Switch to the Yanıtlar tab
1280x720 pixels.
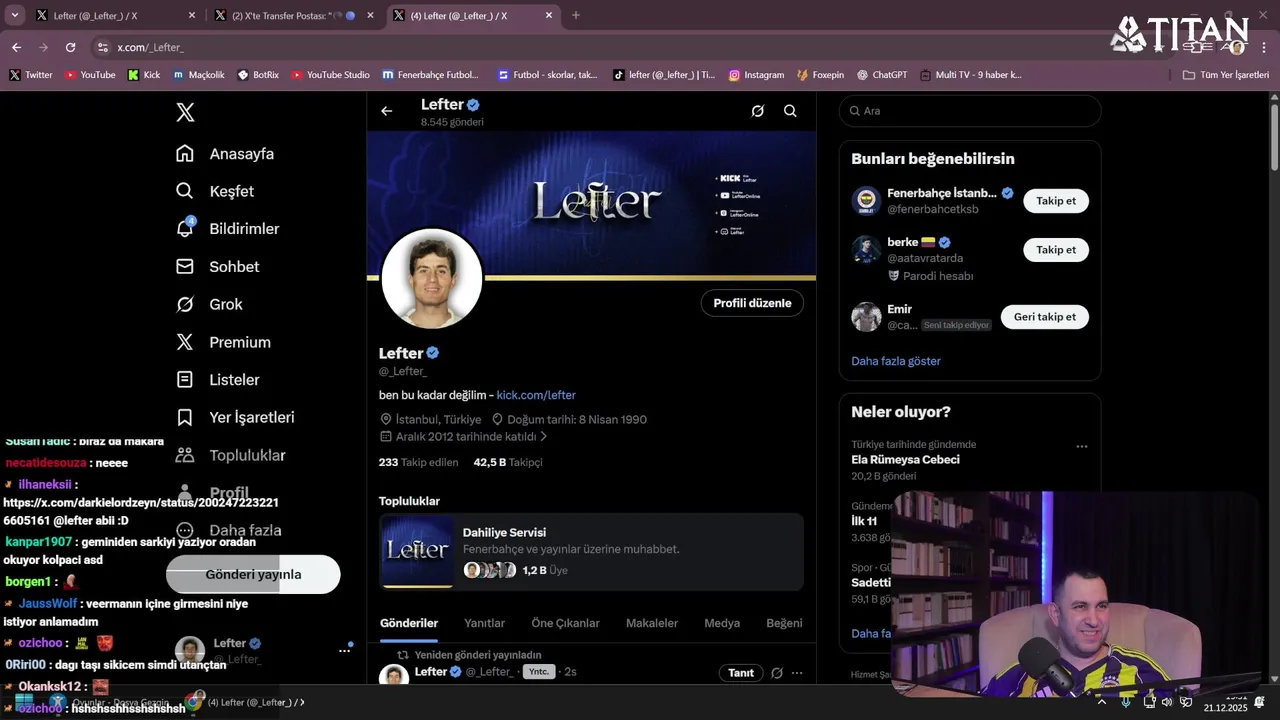pyautogui.click(x=484, y=623)
